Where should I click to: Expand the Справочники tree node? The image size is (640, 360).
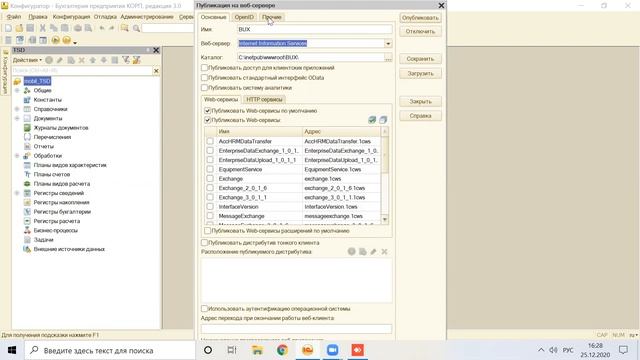tap(17, 109)
